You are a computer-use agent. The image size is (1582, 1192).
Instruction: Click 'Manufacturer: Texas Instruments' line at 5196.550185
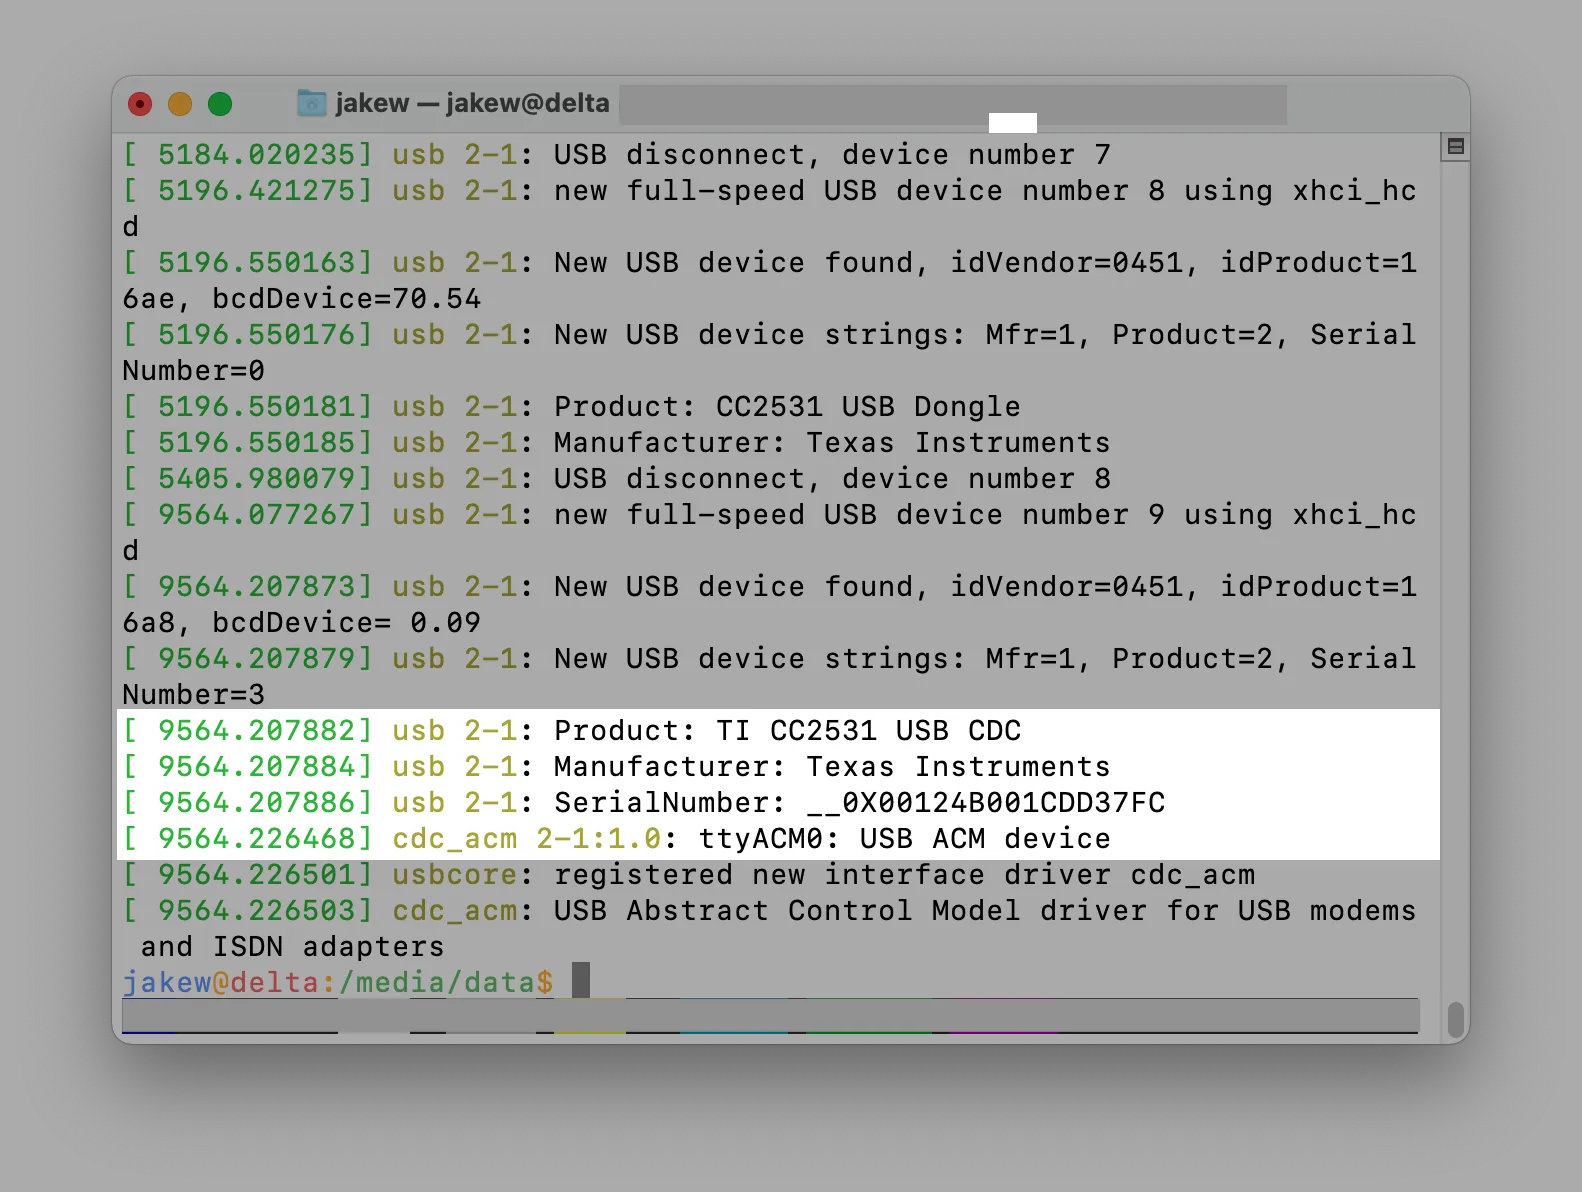tap(616, 443)
